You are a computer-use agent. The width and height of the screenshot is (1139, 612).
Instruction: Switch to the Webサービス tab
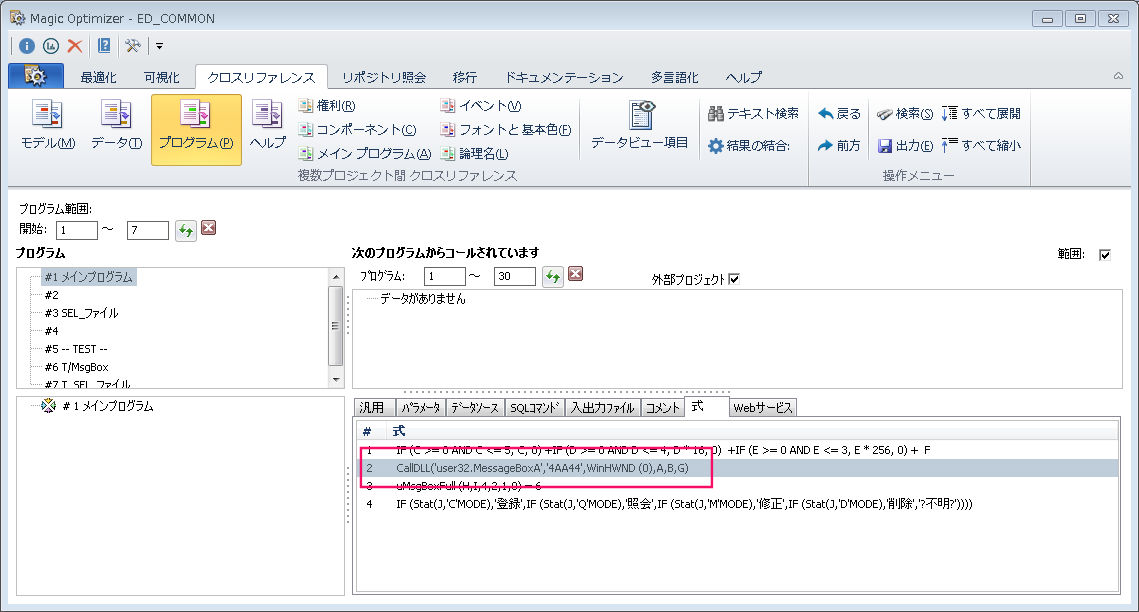763,407
